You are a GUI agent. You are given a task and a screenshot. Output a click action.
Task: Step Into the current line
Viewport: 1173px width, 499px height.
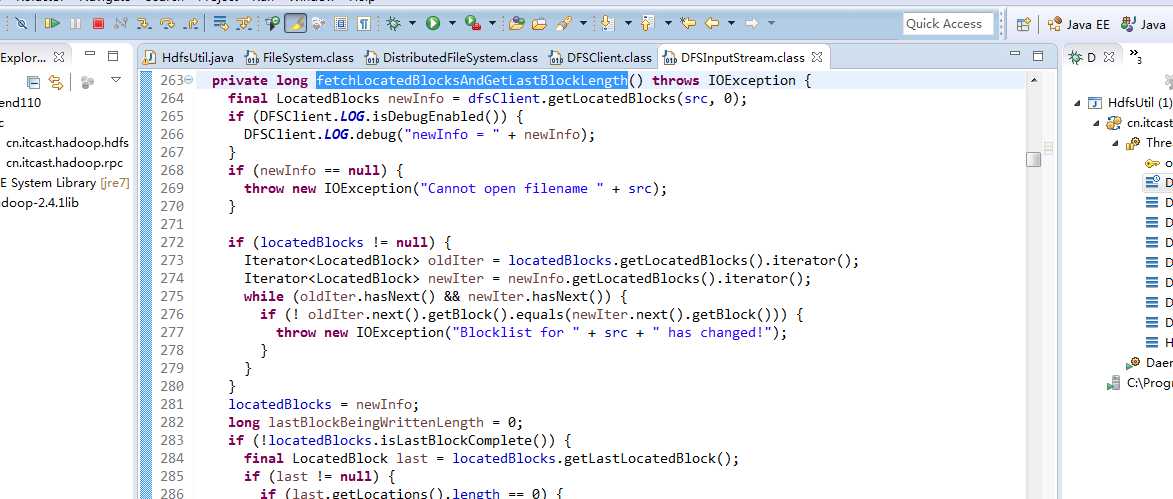pyautogui.click(x=144, y=23)
